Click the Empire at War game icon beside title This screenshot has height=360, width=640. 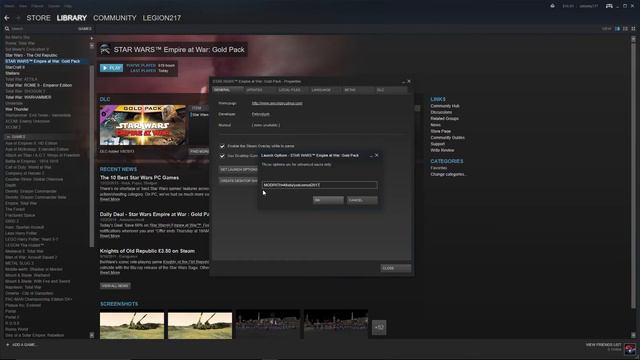click(x=105, y=49)
